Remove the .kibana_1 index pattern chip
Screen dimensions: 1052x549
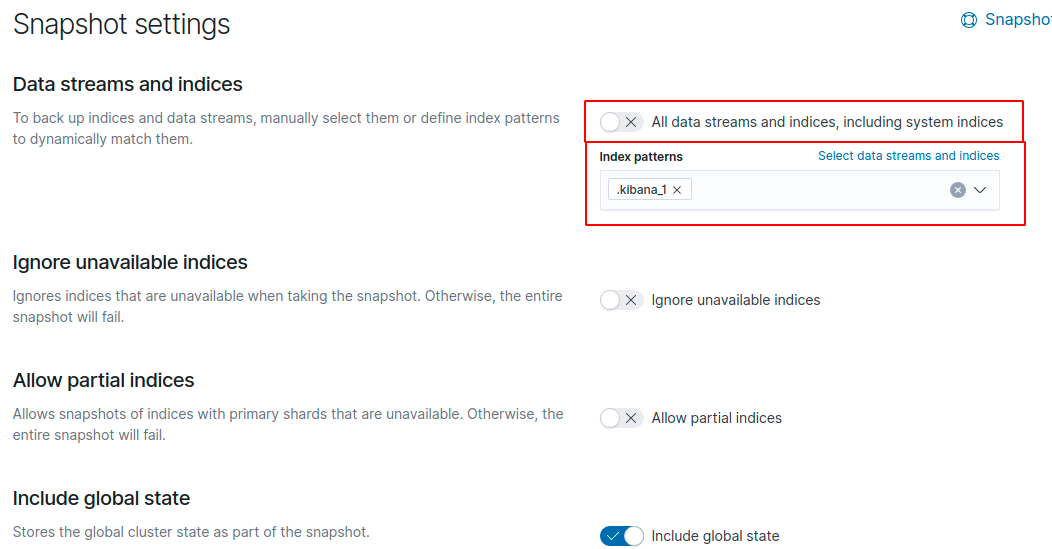677,190
